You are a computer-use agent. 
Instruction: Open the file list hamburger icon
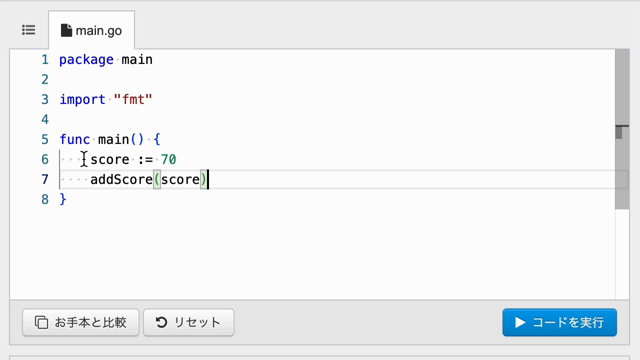click(x=29, y=30)
